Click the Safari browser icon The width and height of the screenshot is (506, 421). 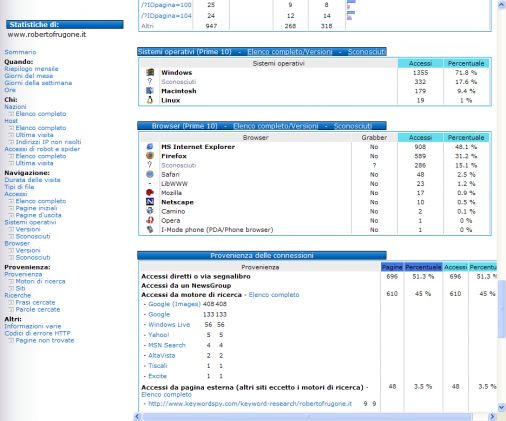(x=150, y=174)
